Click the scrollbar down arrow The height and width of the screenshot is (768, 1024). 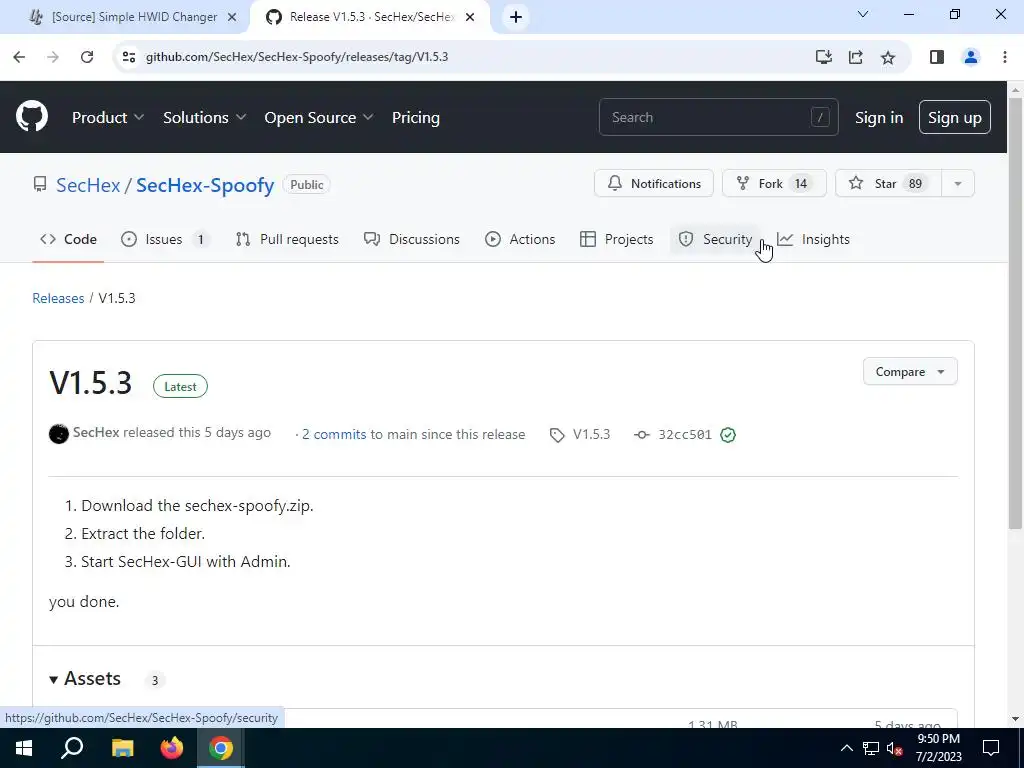(x=1015, y=719)
